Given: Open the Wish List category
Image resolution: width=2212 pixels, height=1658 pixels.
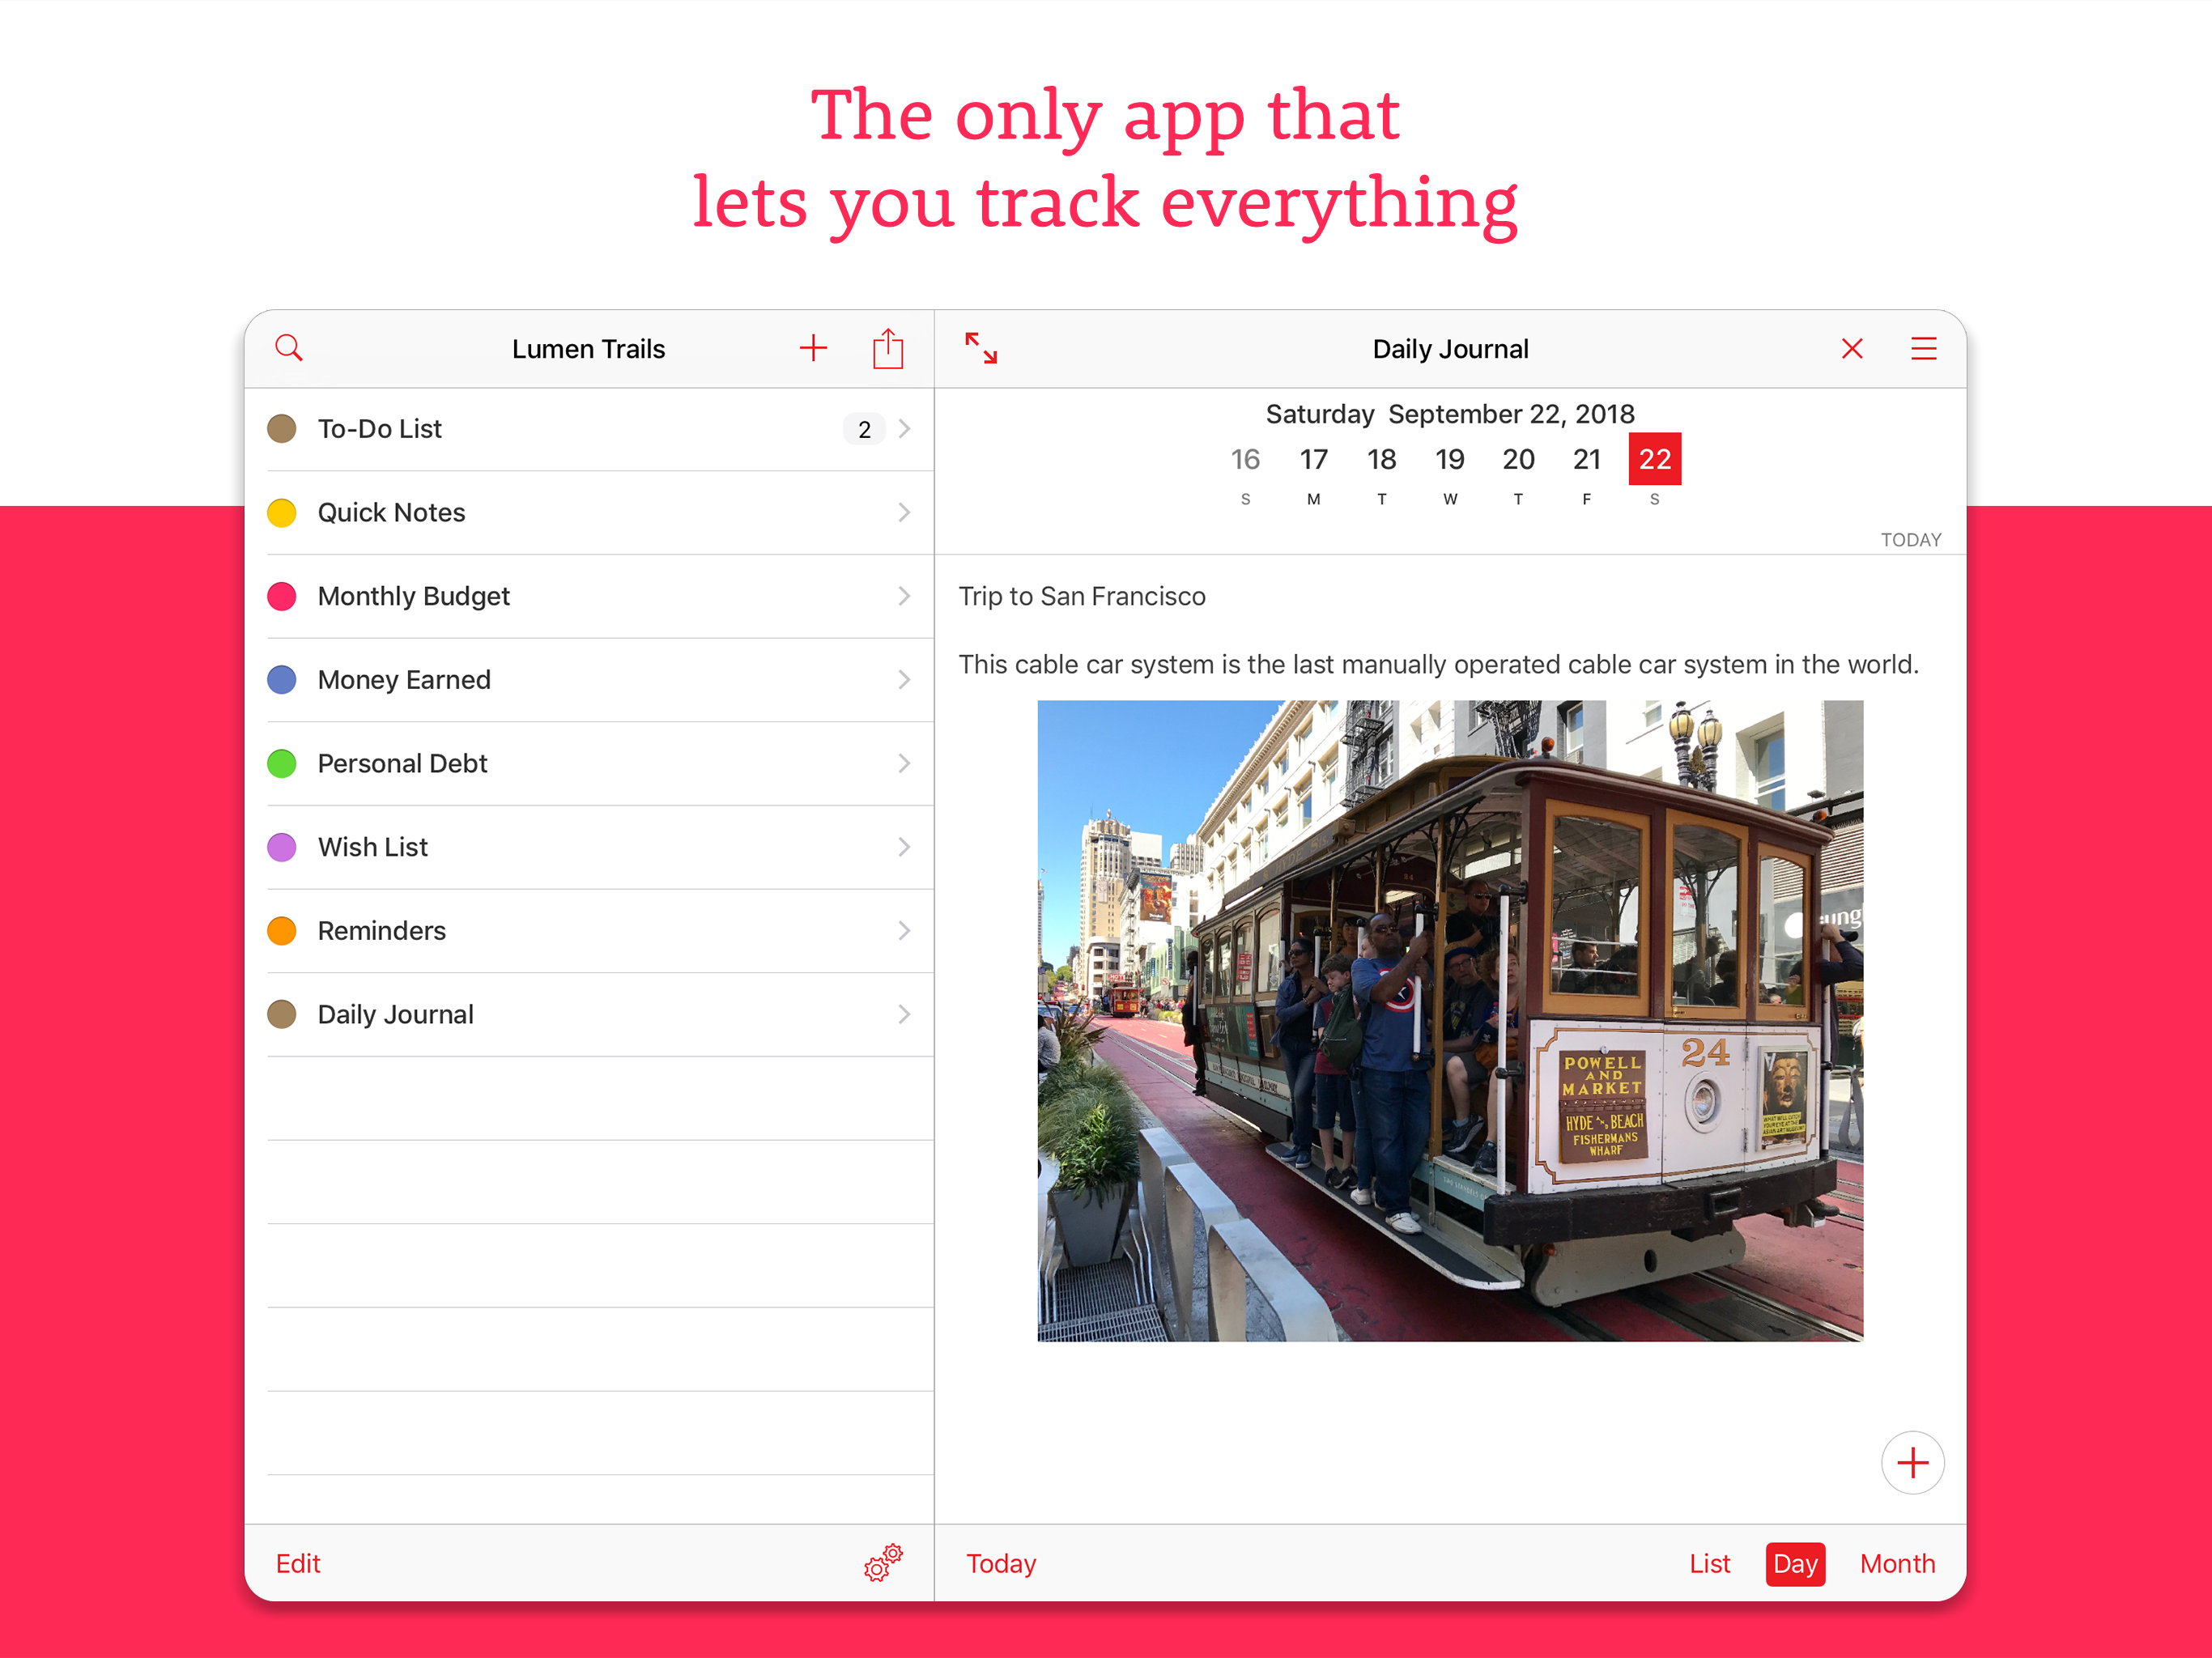Looking at the screenshot, I should (590, 847).
